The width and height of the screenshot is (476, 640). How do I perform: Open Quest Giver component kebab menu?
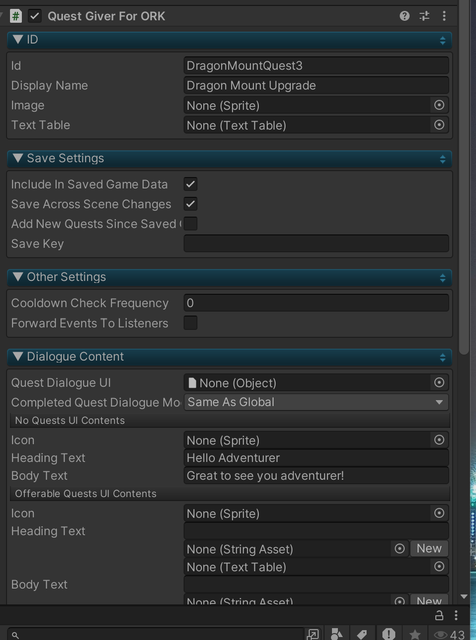(444, 16)
